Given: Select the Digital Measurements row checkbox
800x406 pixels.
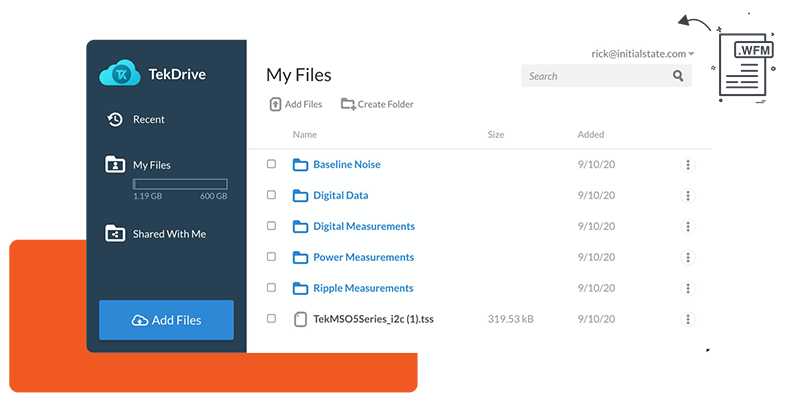Looking at the screenshot, I should click(271, 227).
